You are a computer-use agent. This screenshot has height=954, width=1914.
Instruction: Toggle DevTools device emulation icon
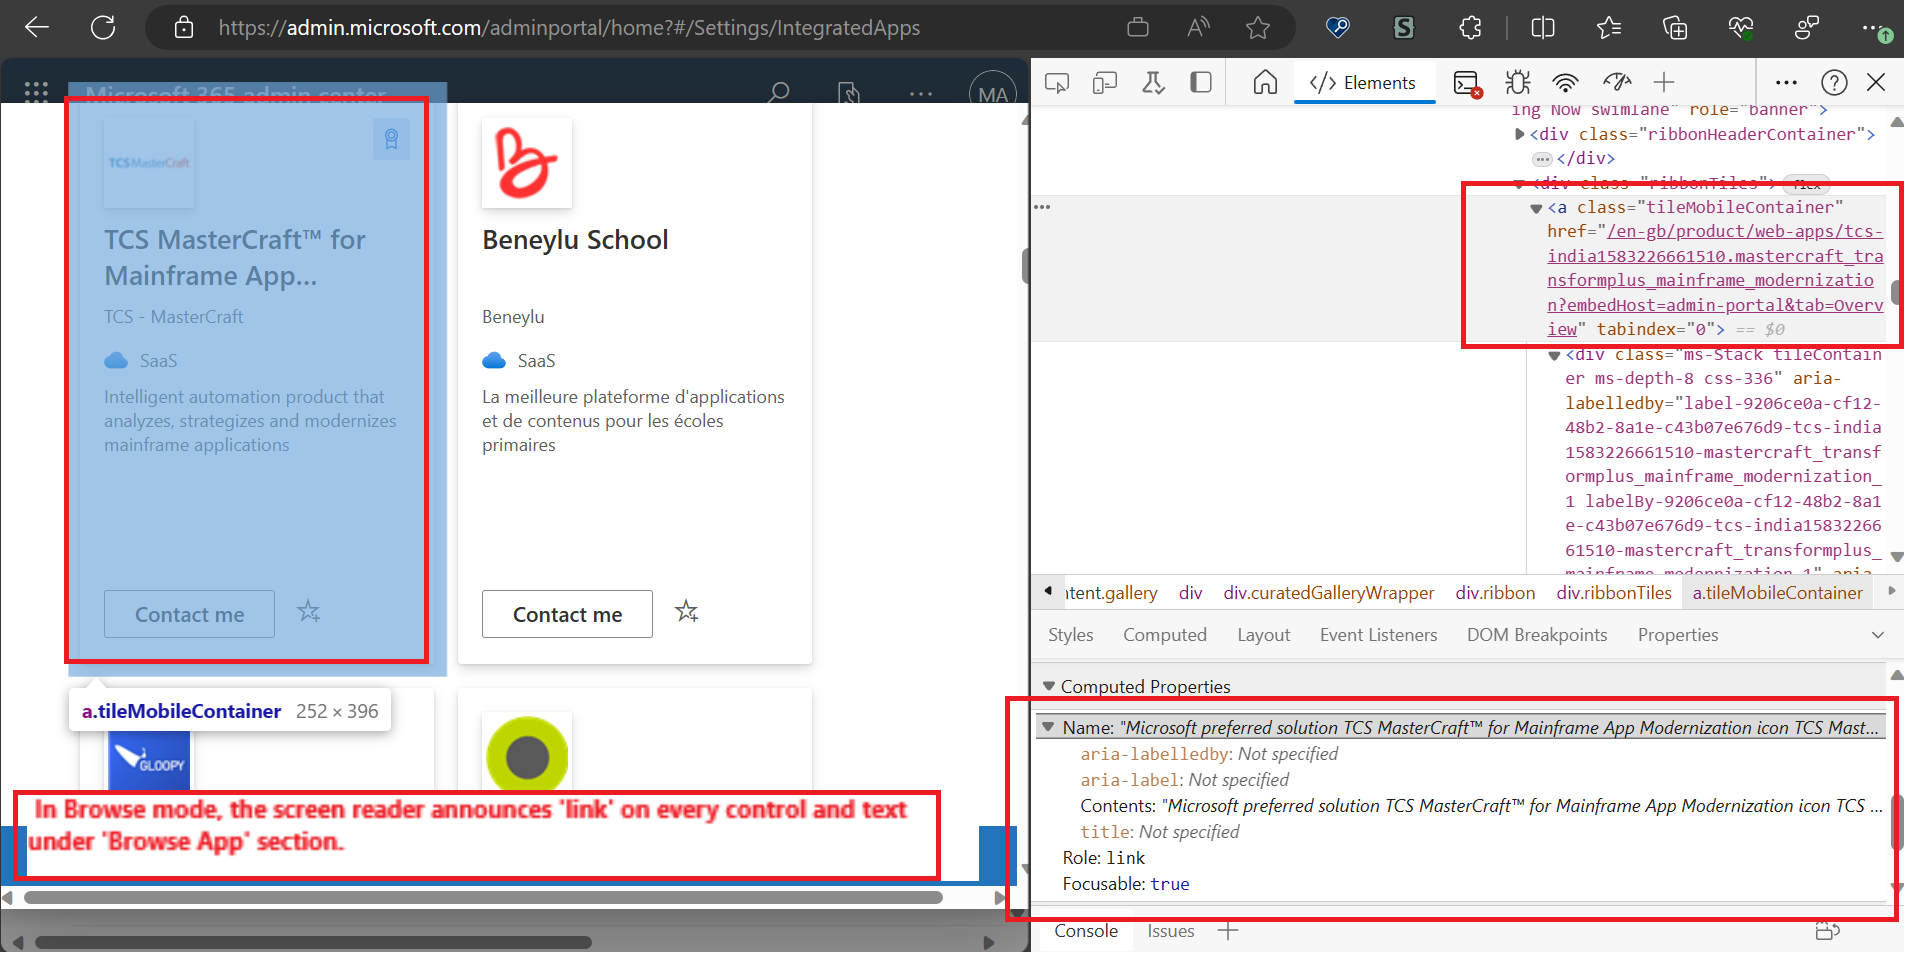click(x=1105, y=82)
